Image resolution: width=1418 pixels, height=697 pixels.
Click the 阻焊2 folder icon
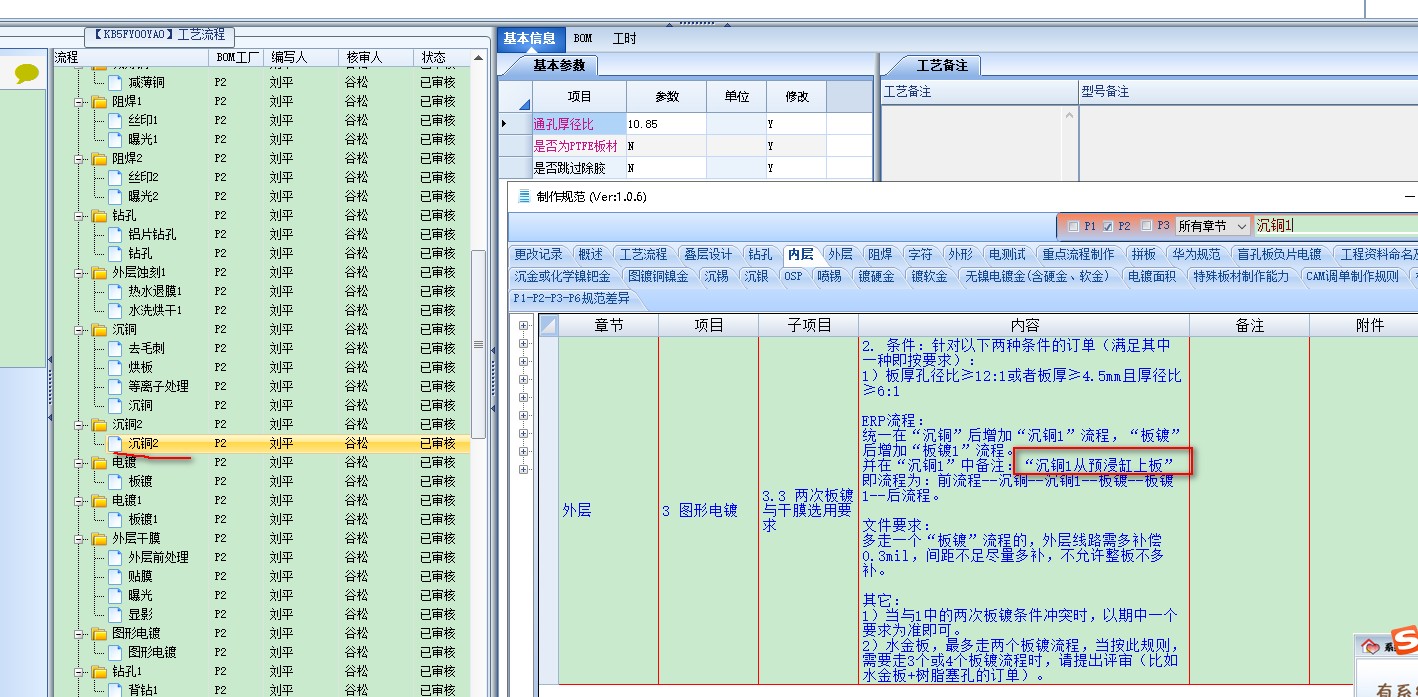[x=99, y=159]
